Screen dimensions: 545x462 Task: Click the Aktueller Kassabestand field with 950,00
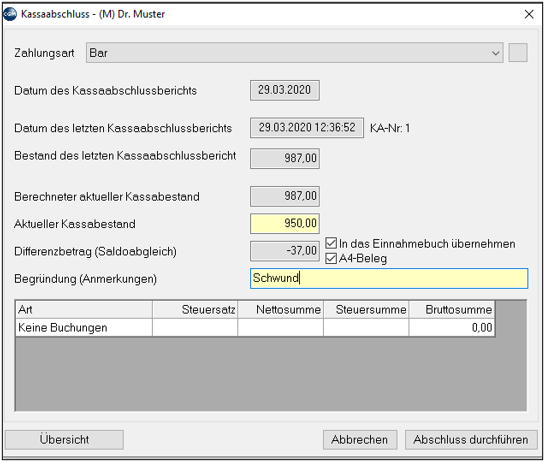285,224
